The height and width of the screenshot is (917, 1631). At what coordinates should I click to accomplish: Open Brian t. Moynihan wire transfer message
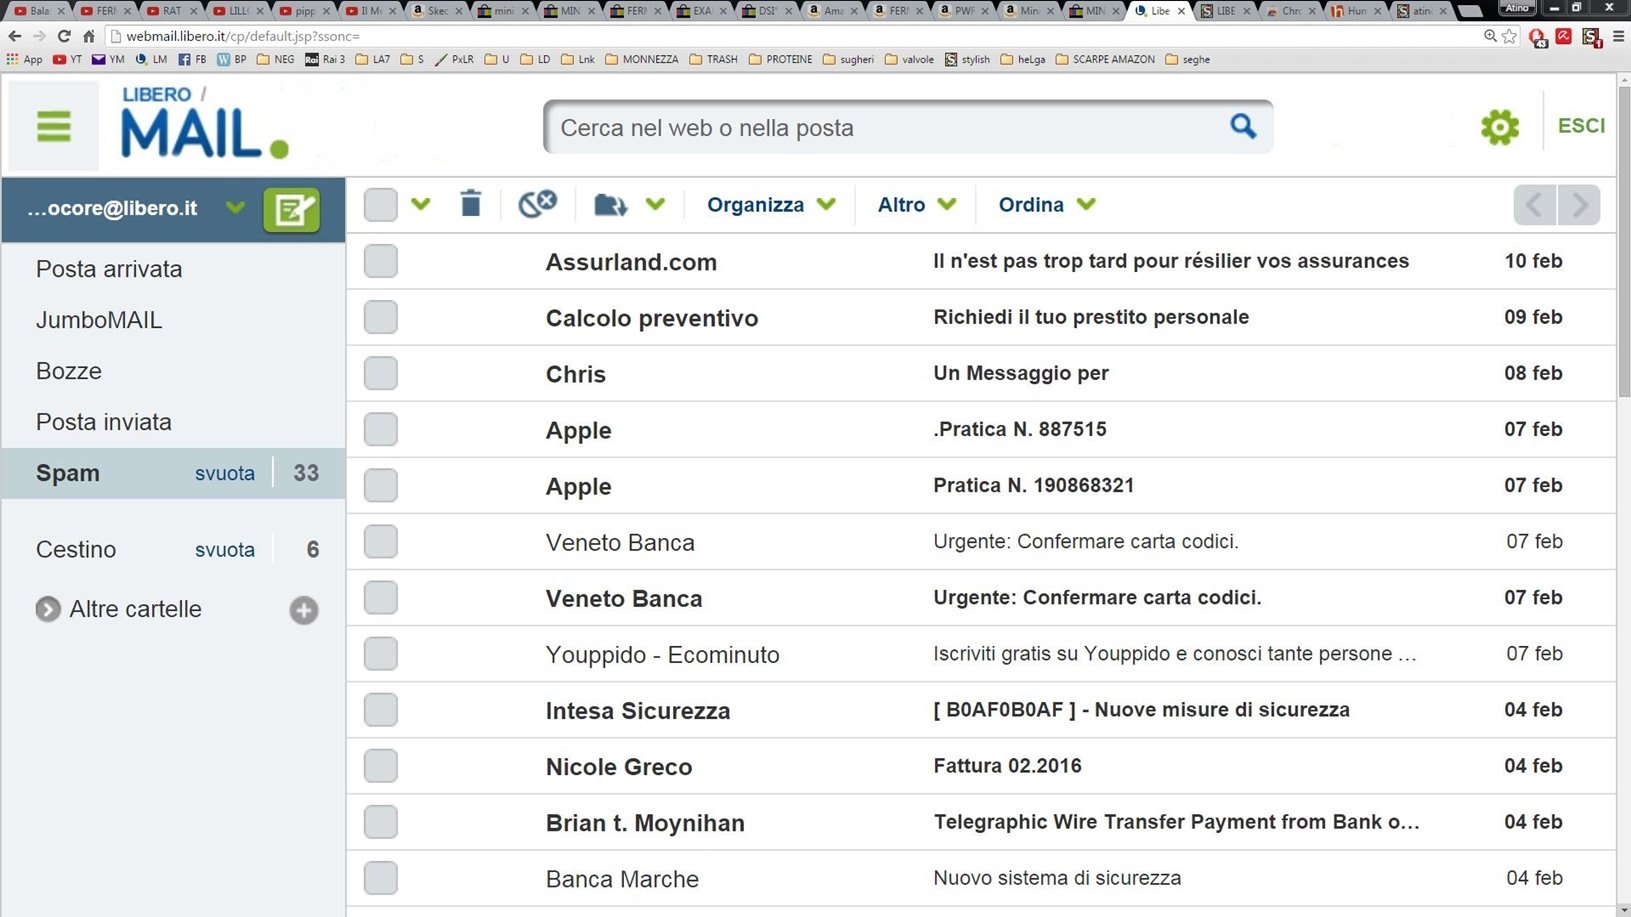click(x=981, y=822)
